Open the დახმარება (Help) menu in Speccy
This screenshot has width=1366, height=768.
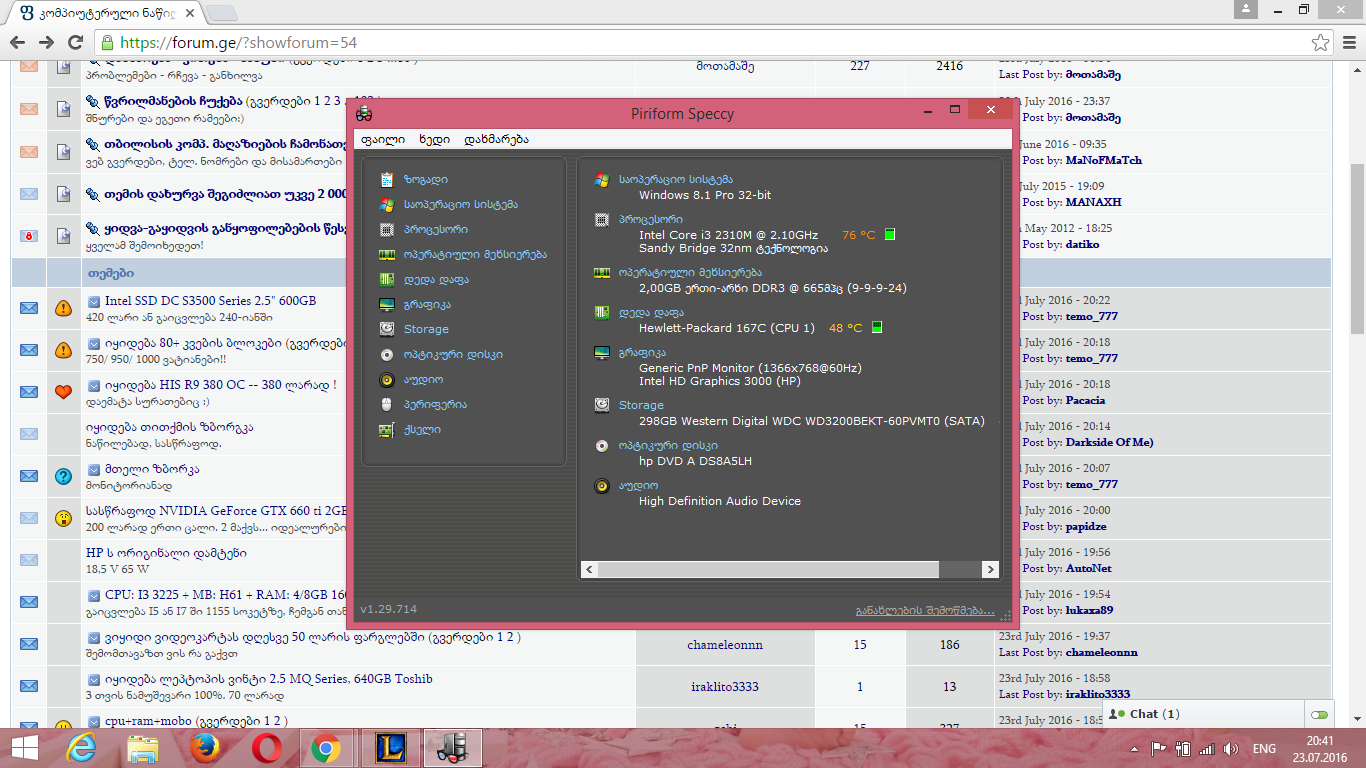point(496,139)
